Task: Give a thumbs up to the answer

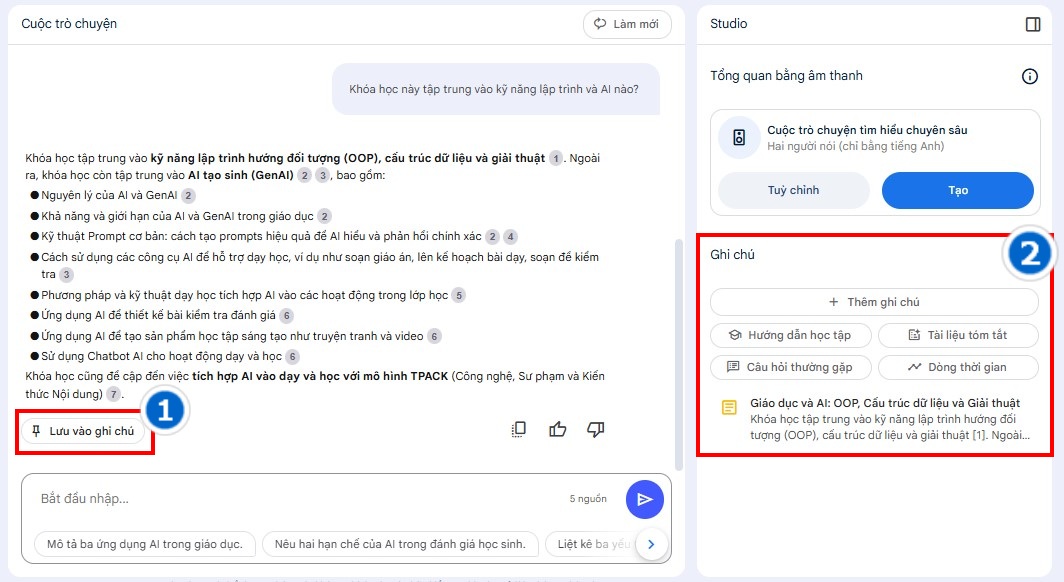Action: point(557,428)
